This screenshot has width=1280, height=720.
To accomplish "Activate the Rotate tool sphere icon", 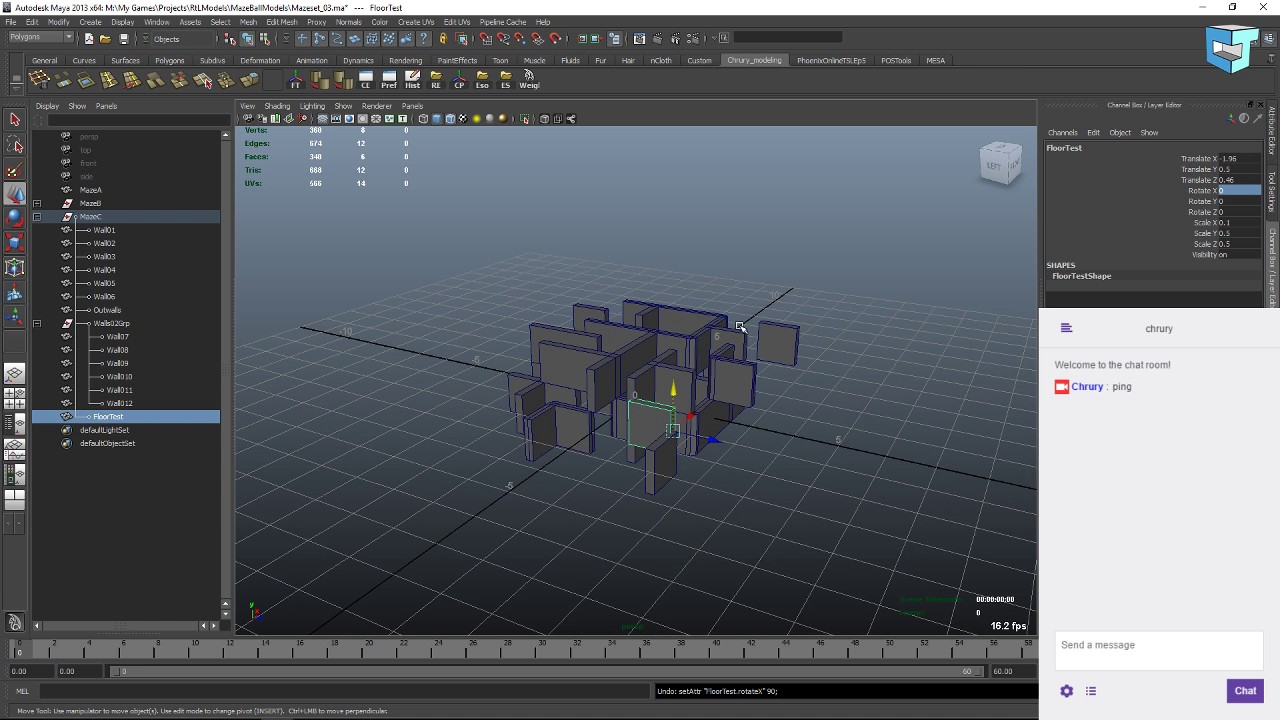I will tap(14, 217).
